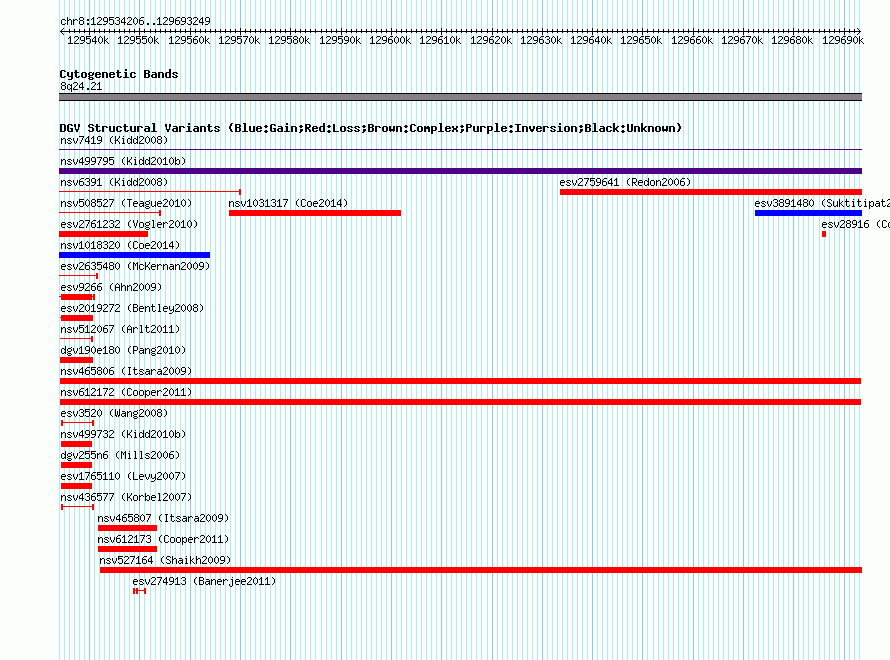
Task: Click the 129580k ruler position
Action: [289, 40]
